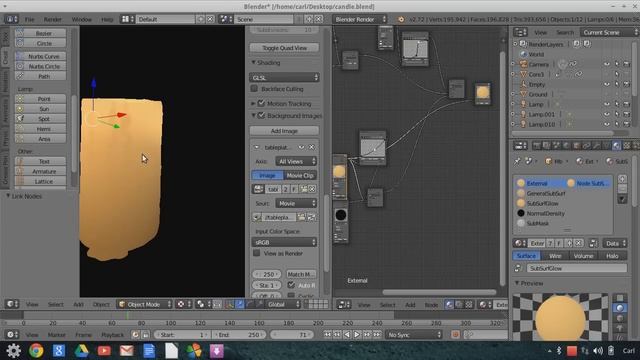Open the Window menu
640x360 pixels.
tap(82, 19)
